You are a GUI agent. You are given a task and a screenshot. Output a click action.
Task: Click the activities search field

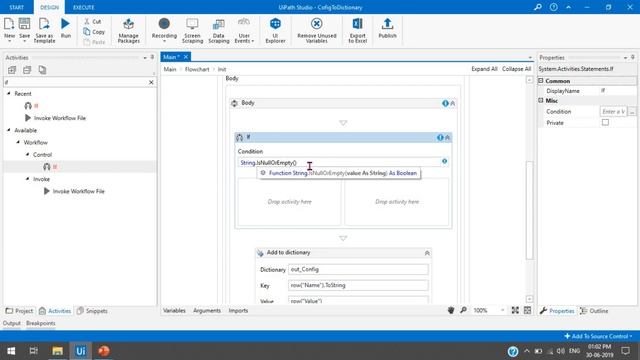[76, 82]
